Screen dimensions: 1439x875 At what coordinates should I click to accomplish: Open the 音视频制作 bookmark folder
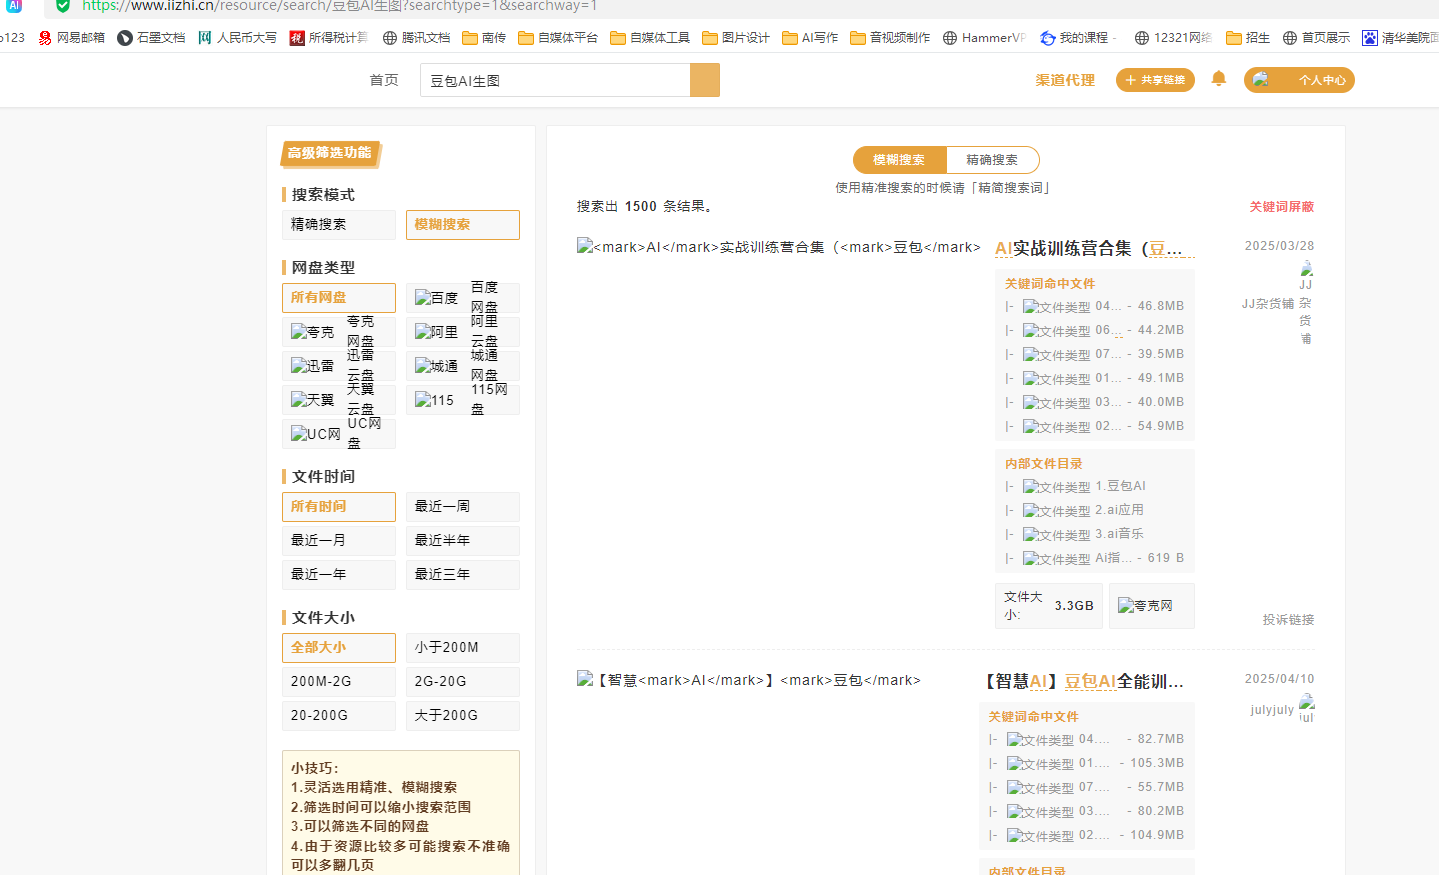[x=890, y=38]
